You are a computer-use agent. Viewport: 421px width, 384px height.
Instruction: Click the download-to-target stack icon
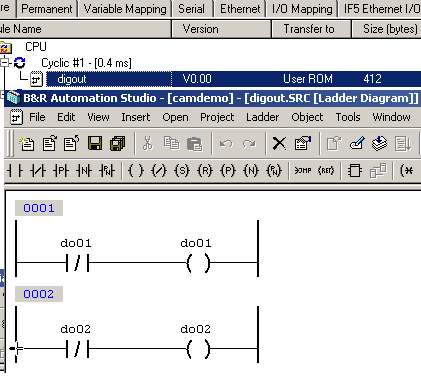tap(379, 144)
